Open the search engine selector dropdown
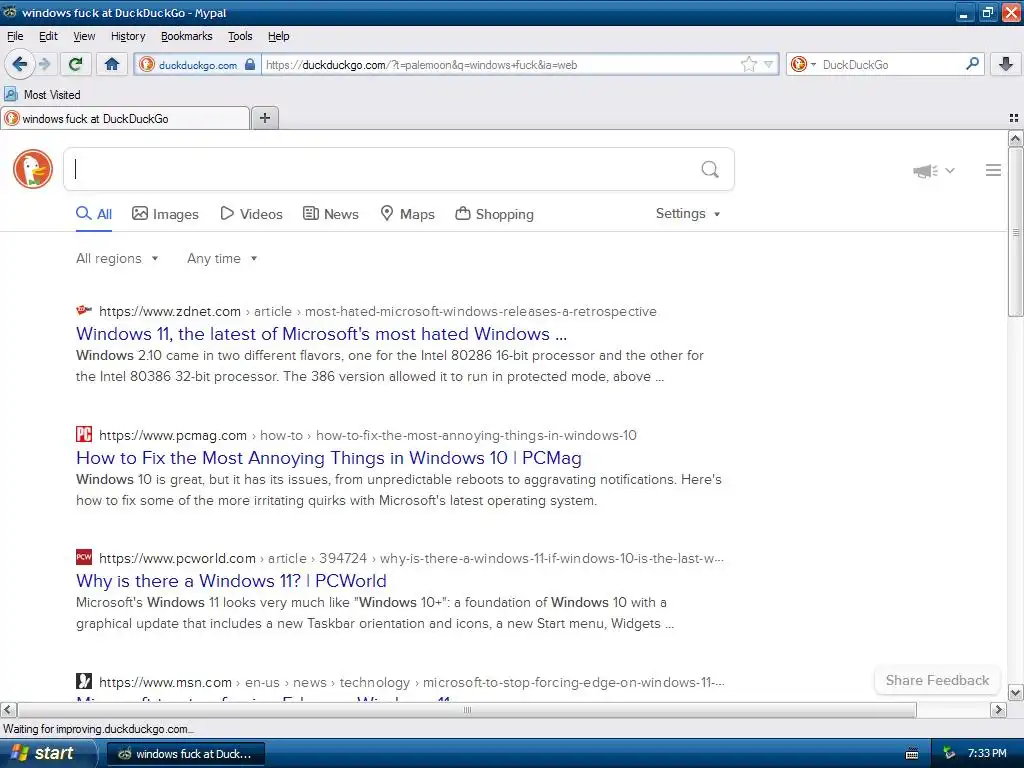The width and height of the screenshot is (1024, 768). click(x=803, y=64)
